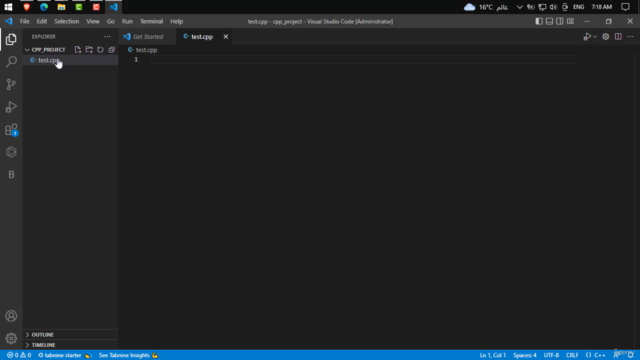Toggle the primary side bar layout

click(x=539, y=21)
